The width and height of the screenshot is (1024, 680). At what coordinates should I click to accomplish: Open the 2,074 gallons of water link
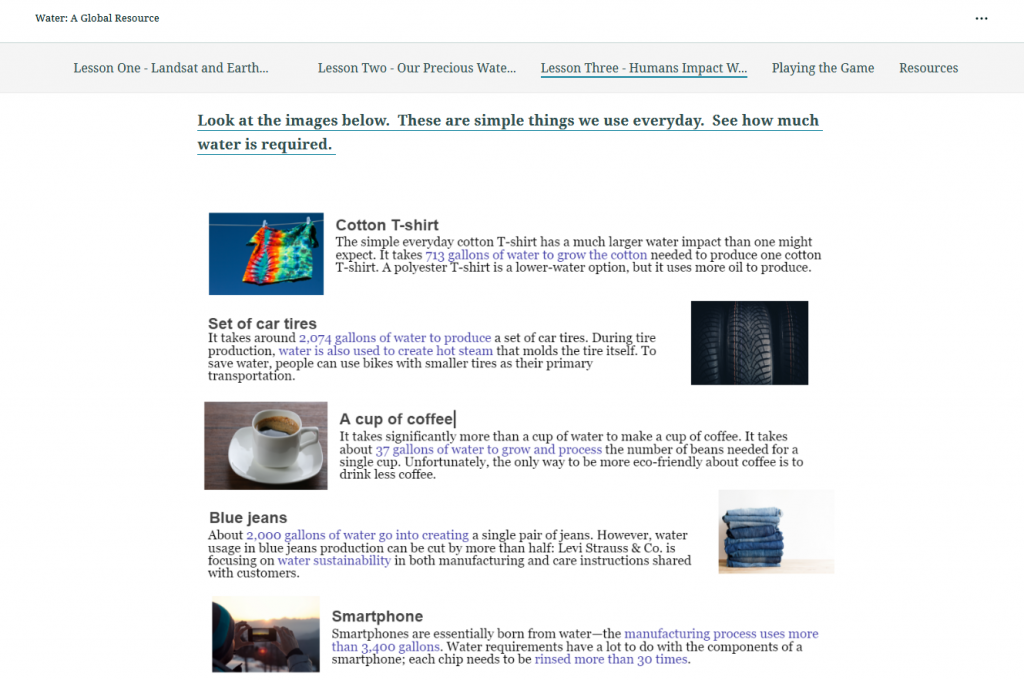(395, 338)
